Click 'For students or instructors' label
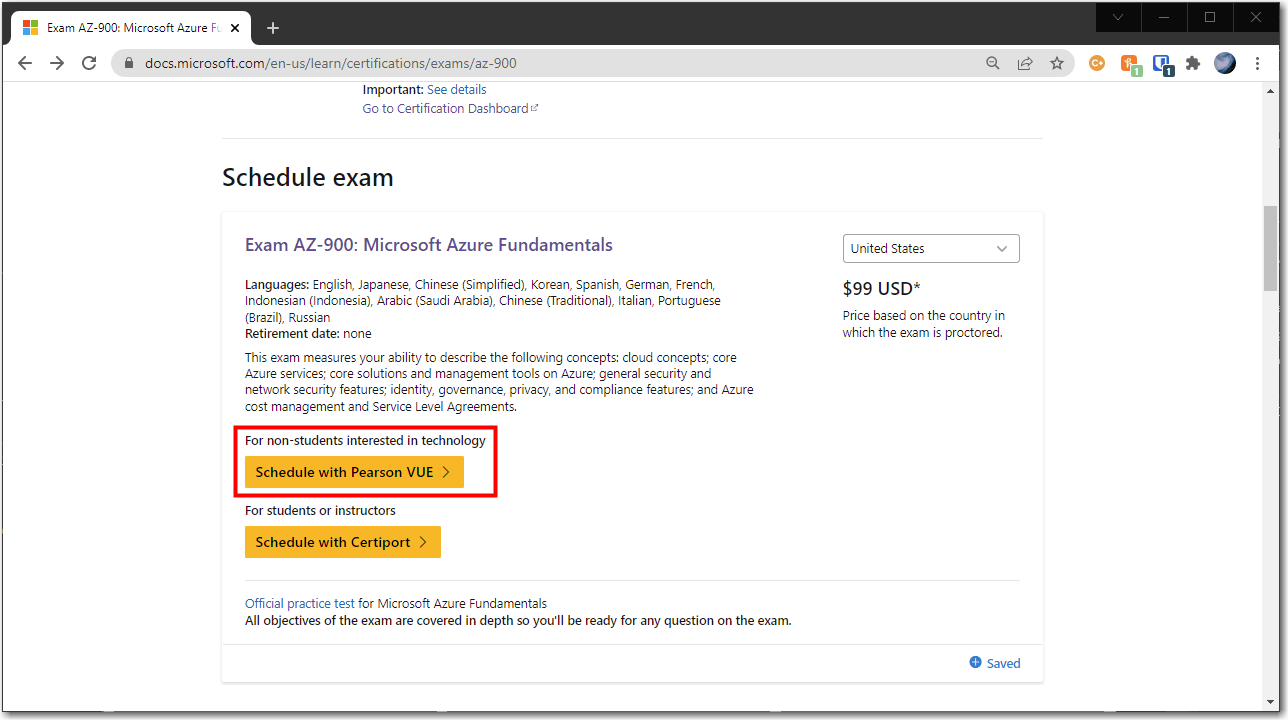1288x720 pixels. point(320,510)
